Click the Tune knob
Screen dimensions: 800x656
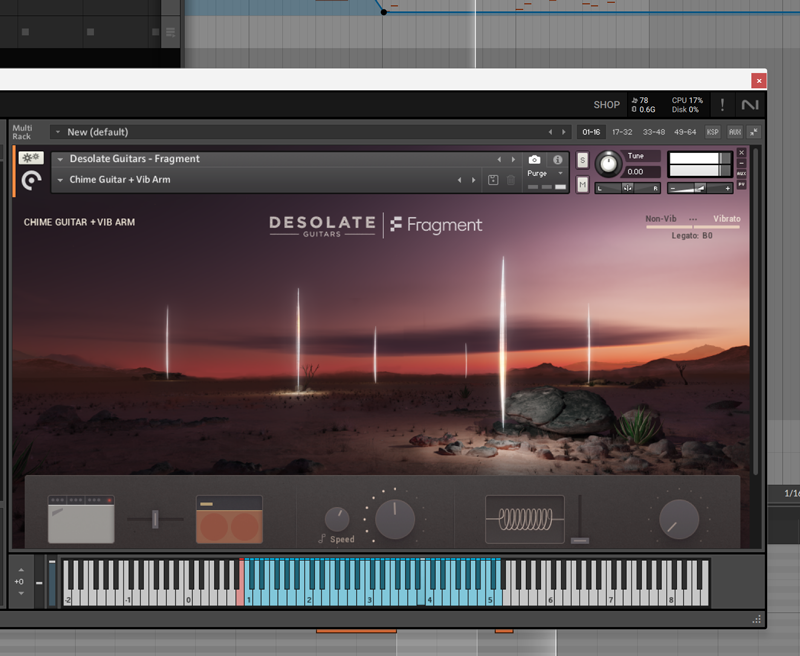point(608,164)
